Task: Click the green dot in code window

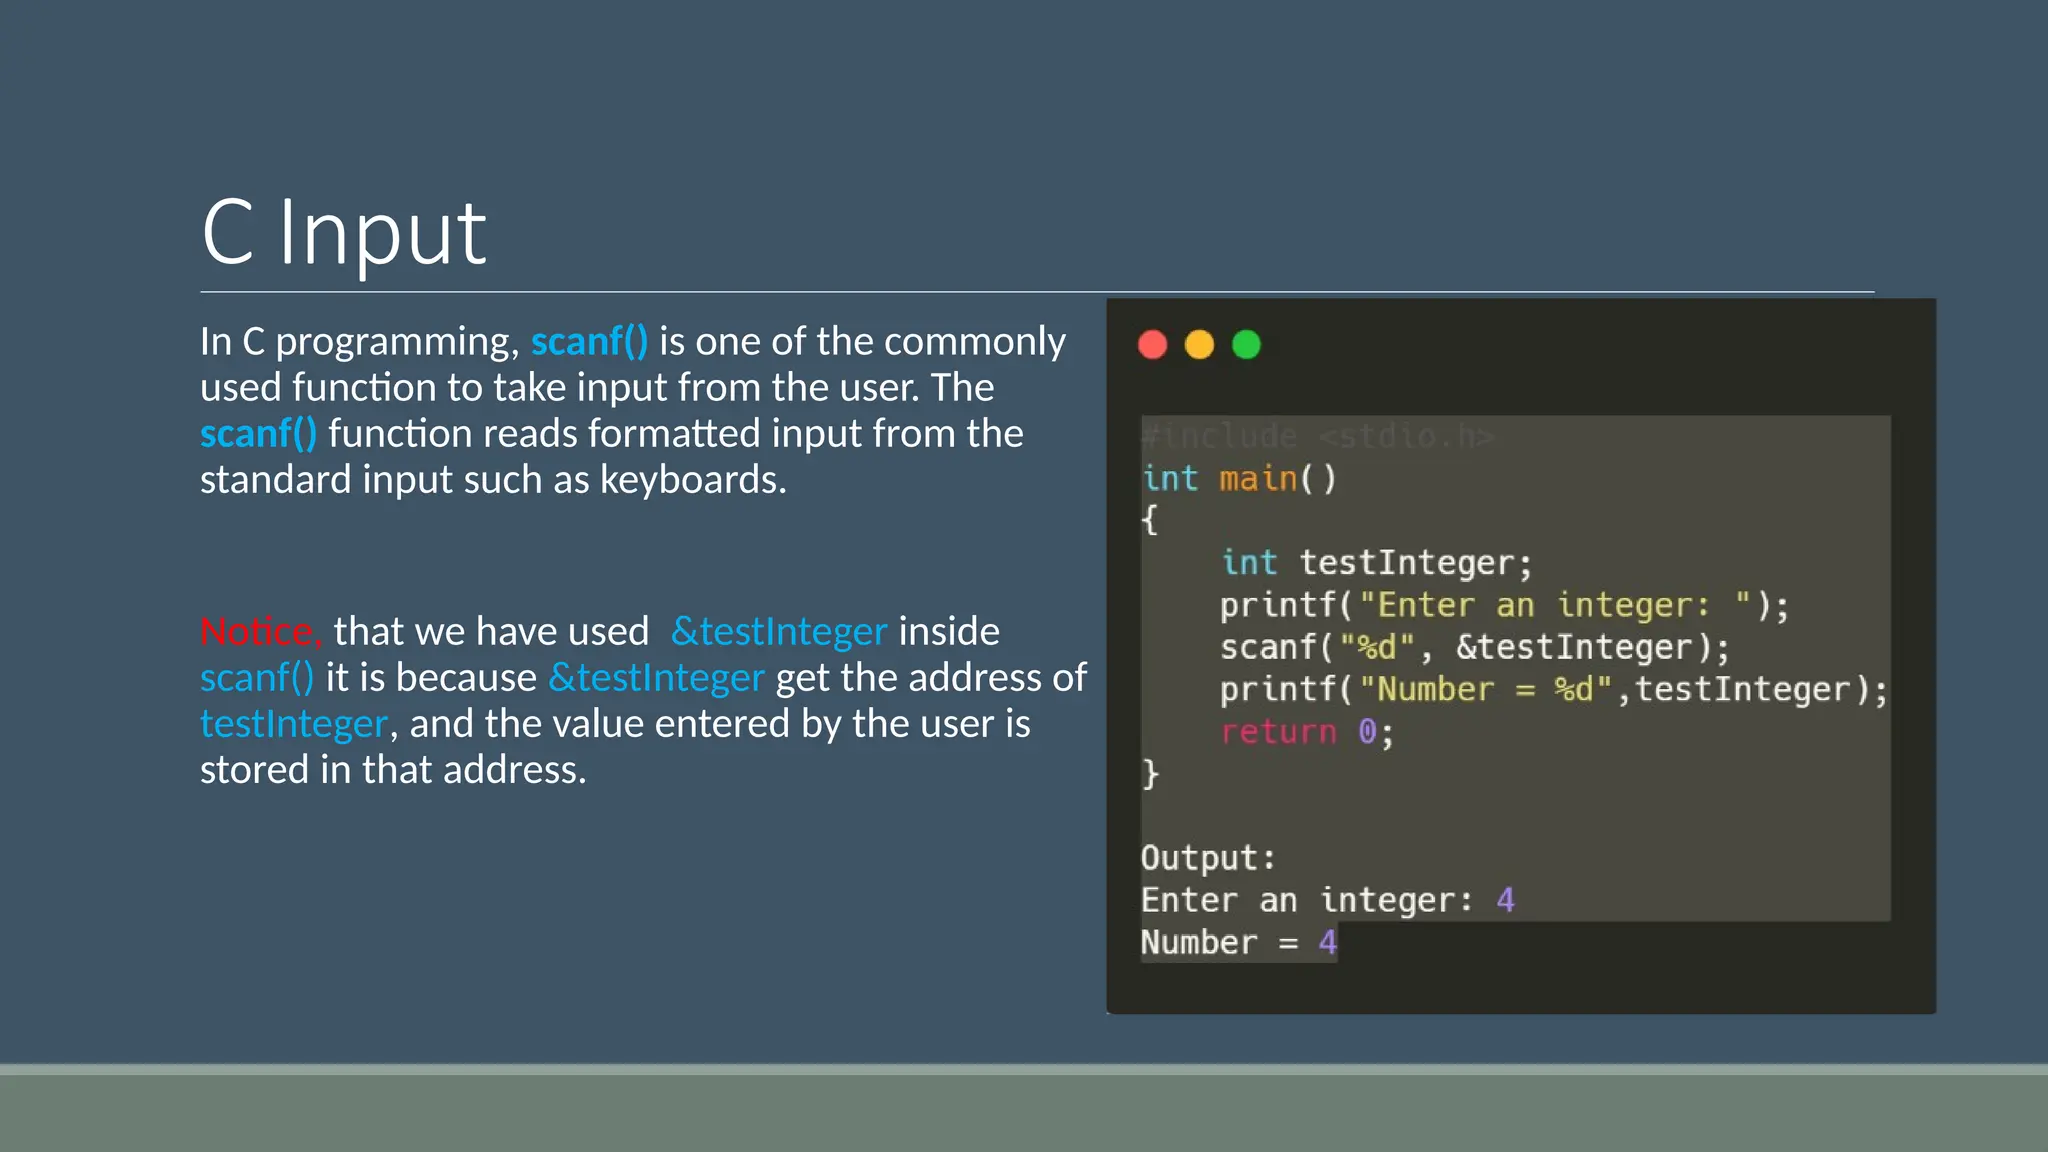Action: tap(1246, 345)
